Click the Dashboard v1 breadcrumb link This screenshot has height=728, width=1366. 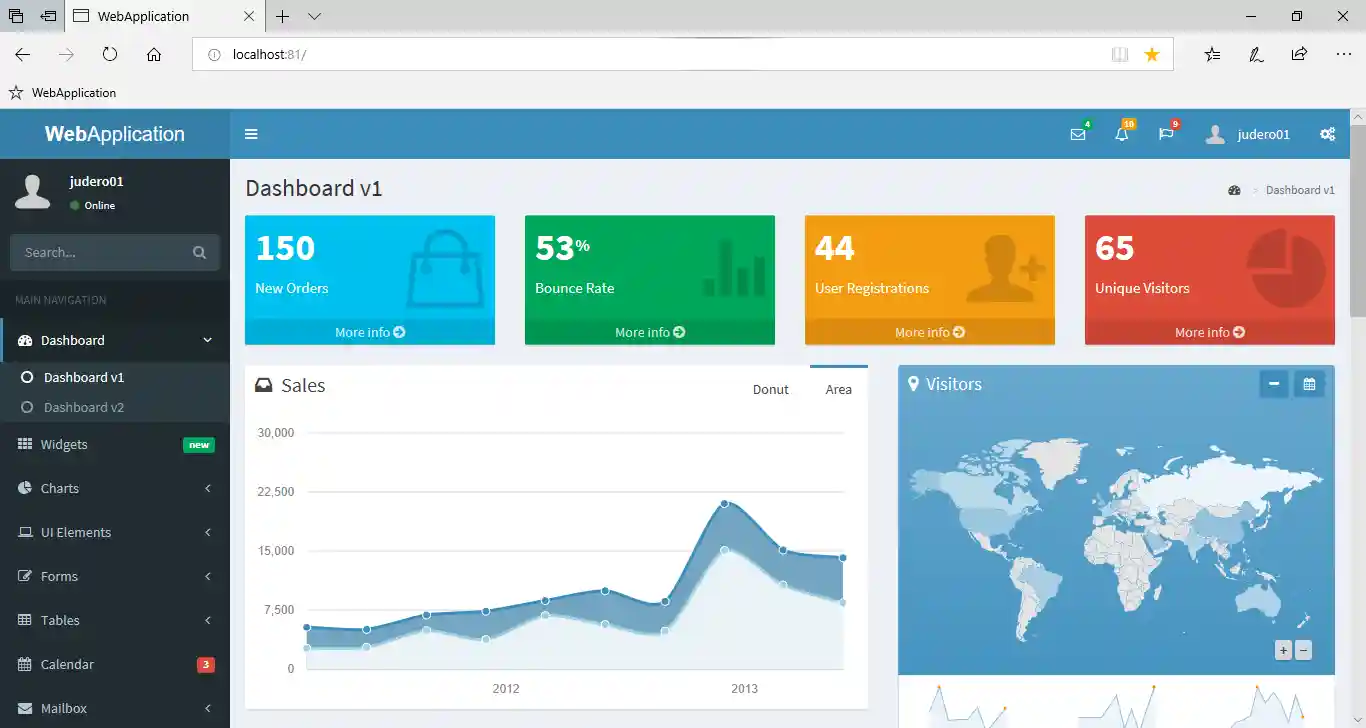click(1300, 190)
